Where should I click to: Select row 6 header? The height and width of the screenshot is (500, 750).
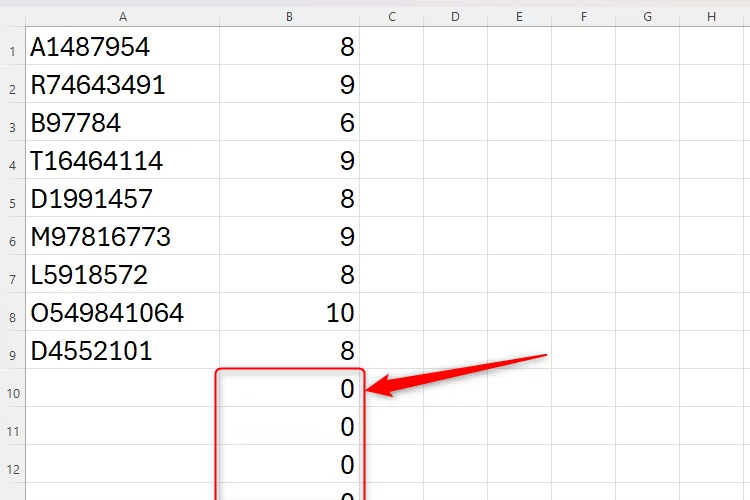[13, 236]
